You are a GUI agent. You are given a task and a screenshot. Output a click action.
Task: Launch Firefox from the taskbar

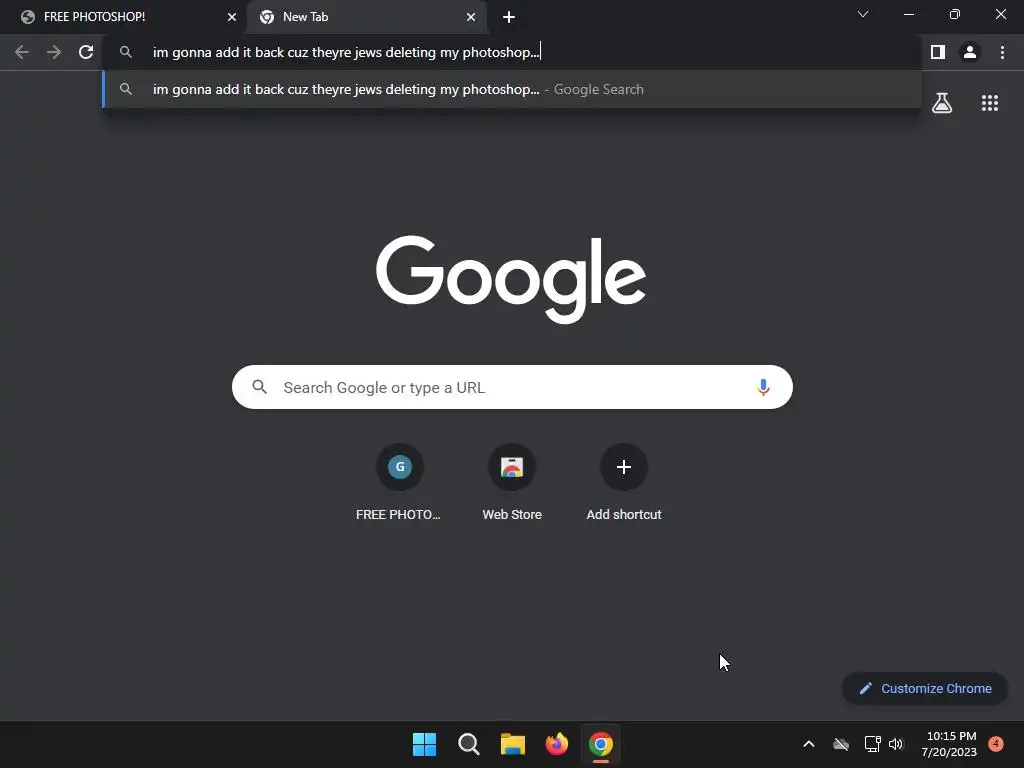click(x=556, y=744)
